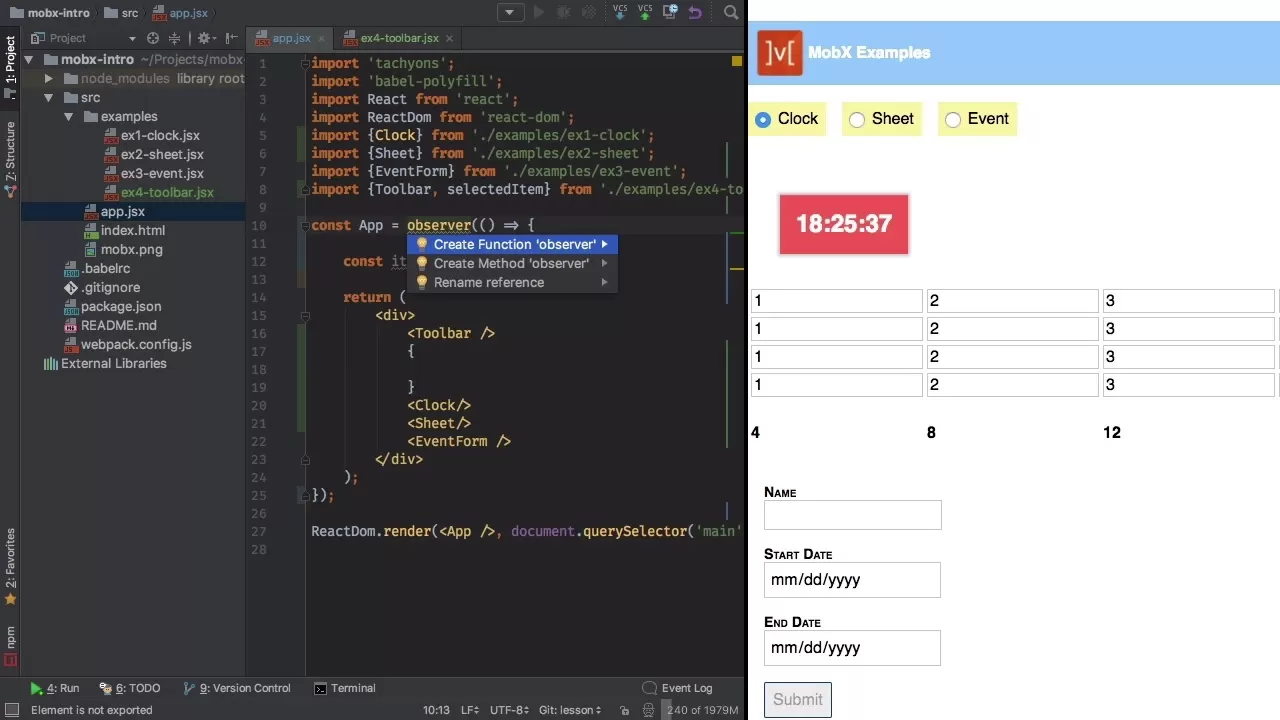Select the Sheet radio button
Image resolution: width=1280 pixels, height=720 pixels.
coord(857,119)
